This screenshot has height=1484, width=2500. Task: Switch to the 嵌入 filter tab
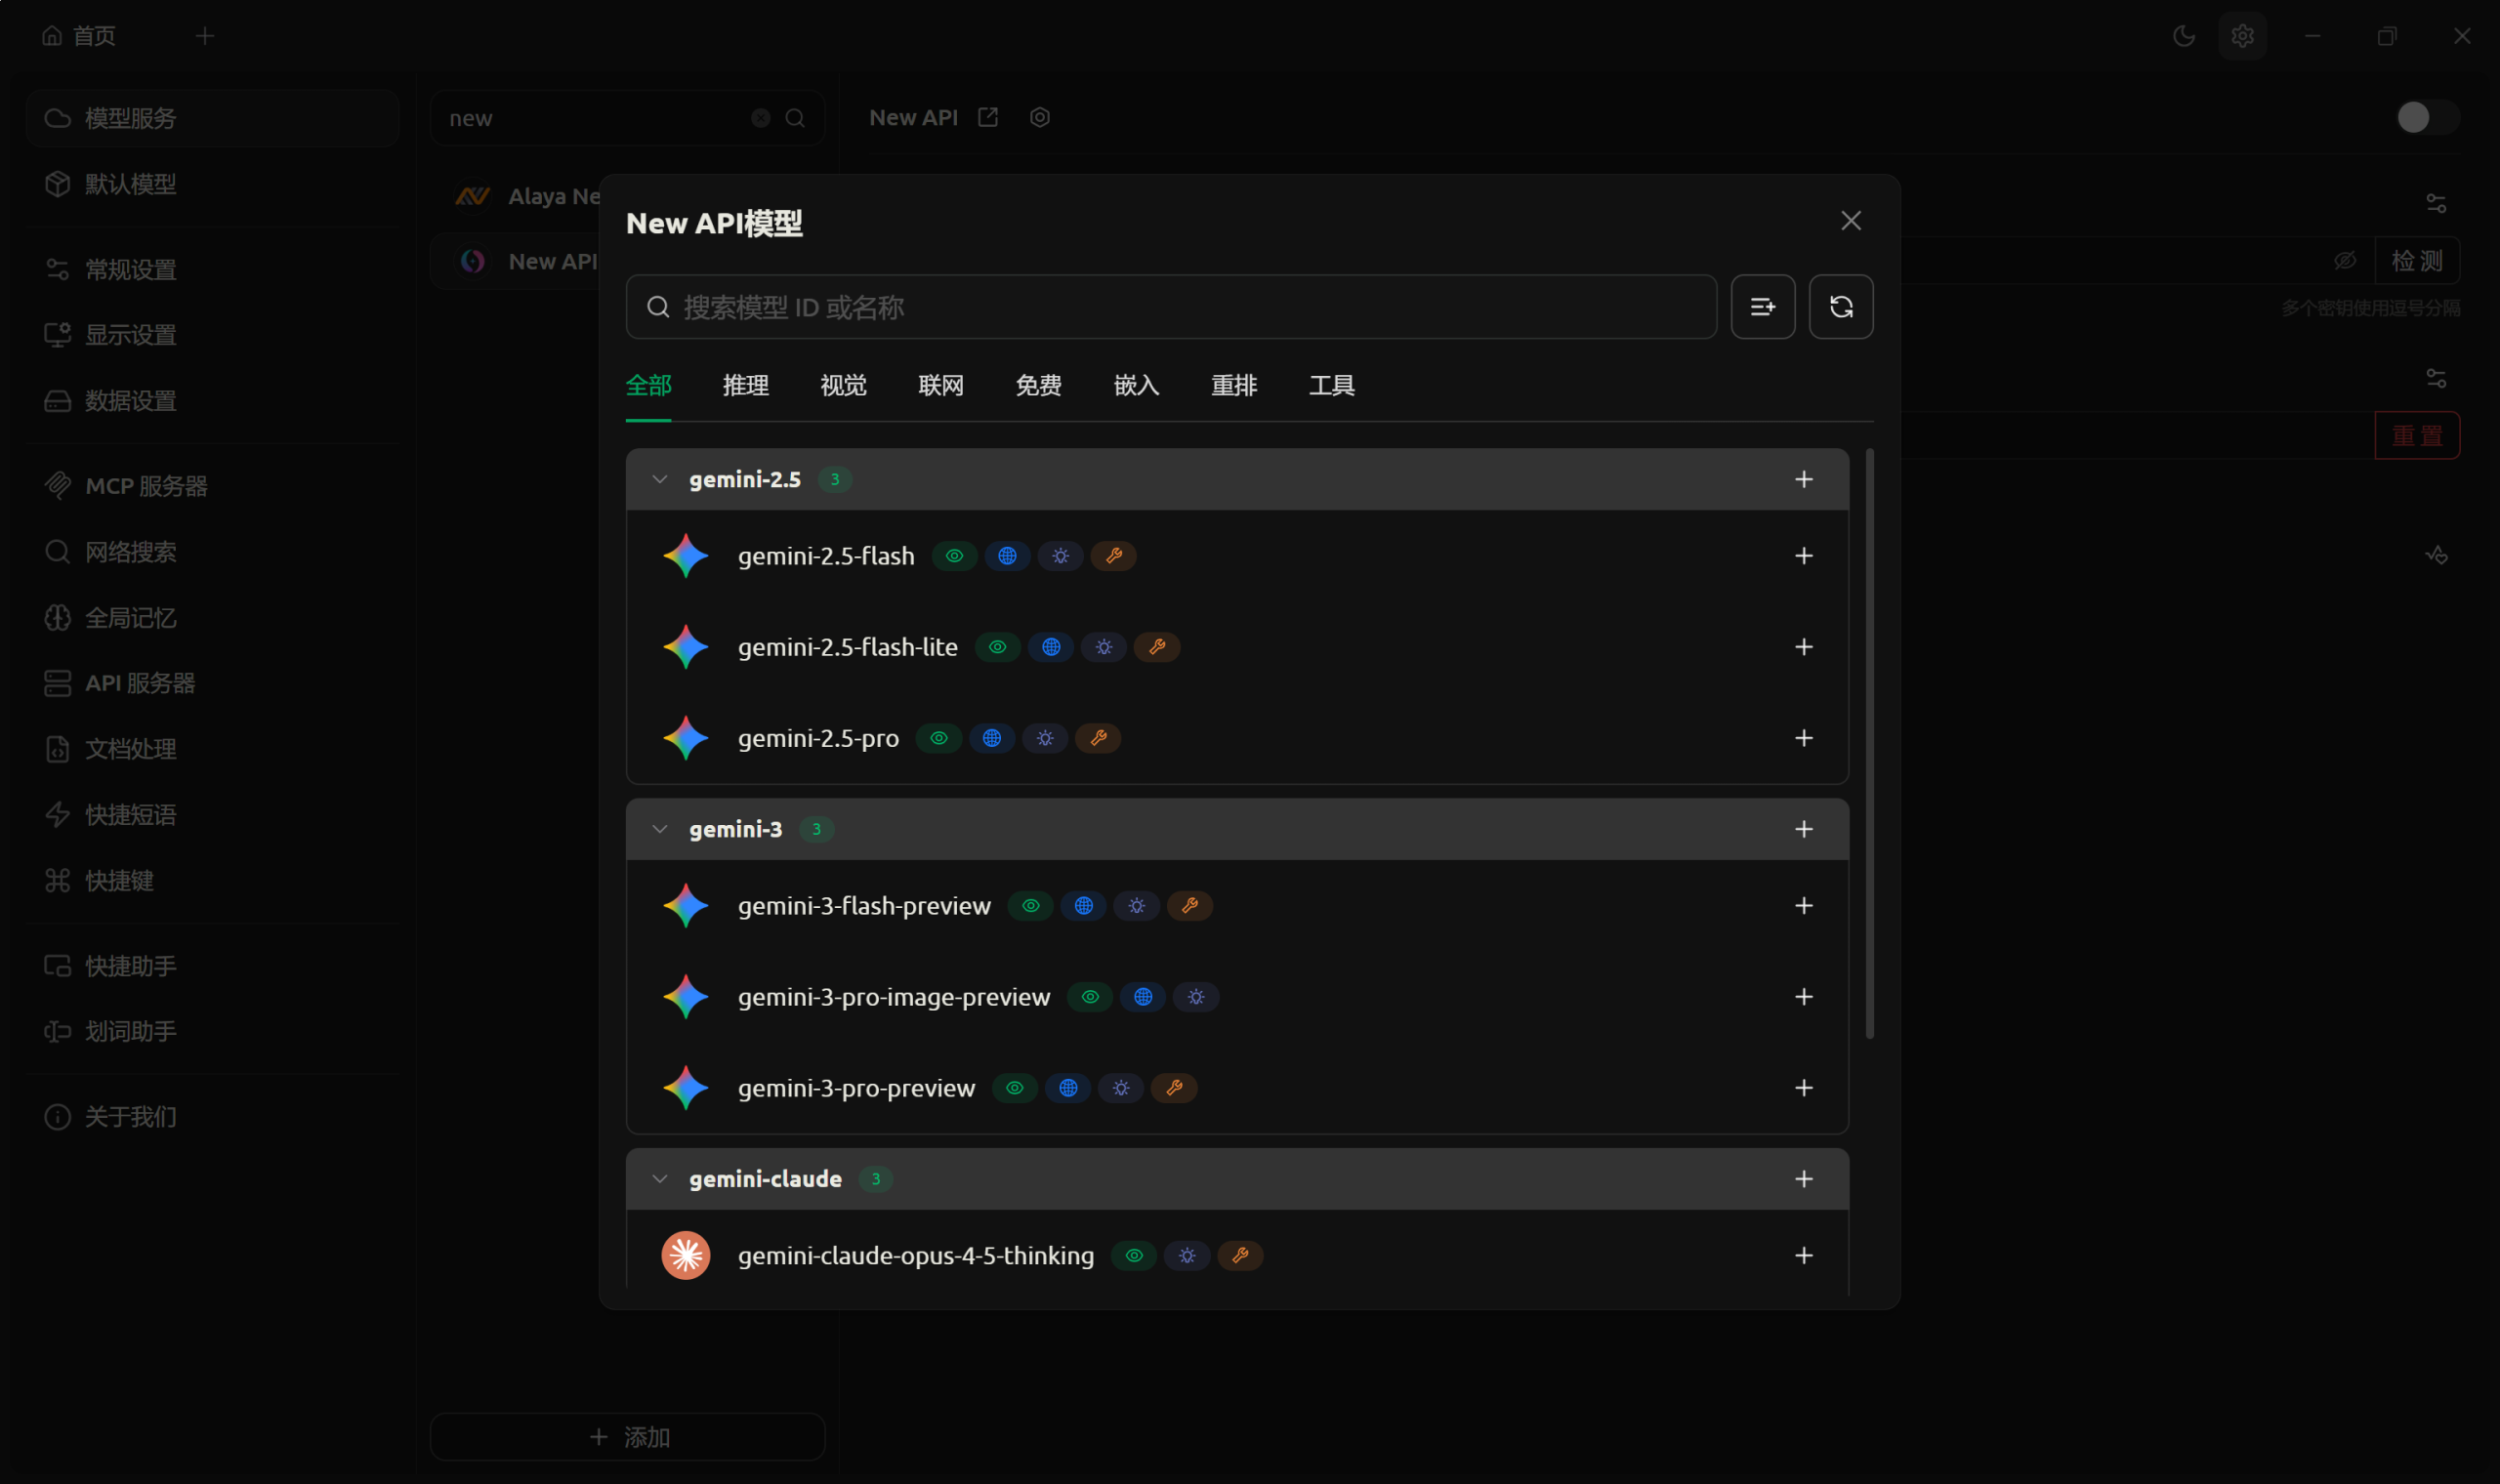tap(1136, 386)
